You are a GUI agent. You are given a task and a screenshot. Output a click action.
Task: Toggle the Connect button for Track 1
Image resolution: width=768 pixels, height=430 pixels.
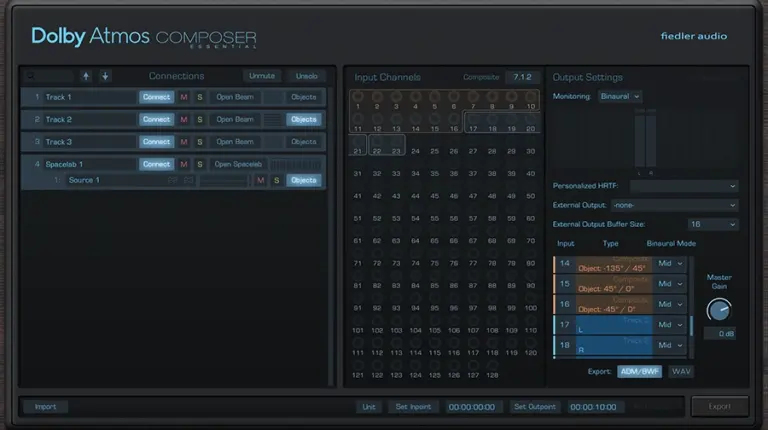coord(156,97)
